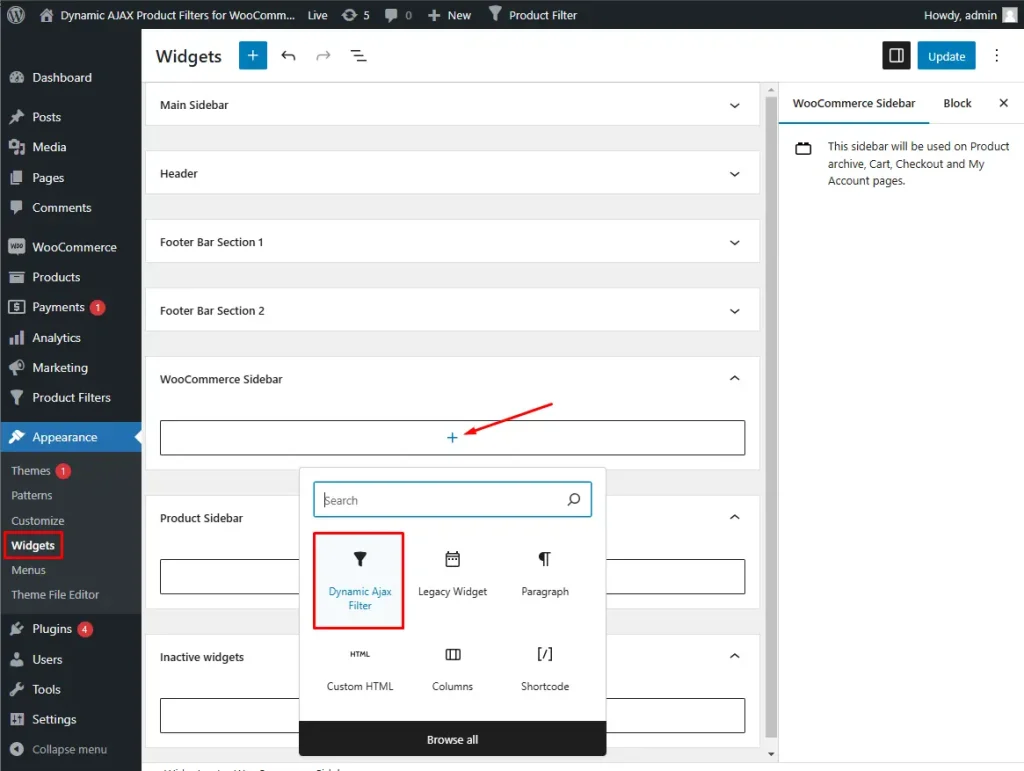The width and height of the screenshot is (1024, 771).
Task: Open Posts in admin menu
Action: (71, 117)
